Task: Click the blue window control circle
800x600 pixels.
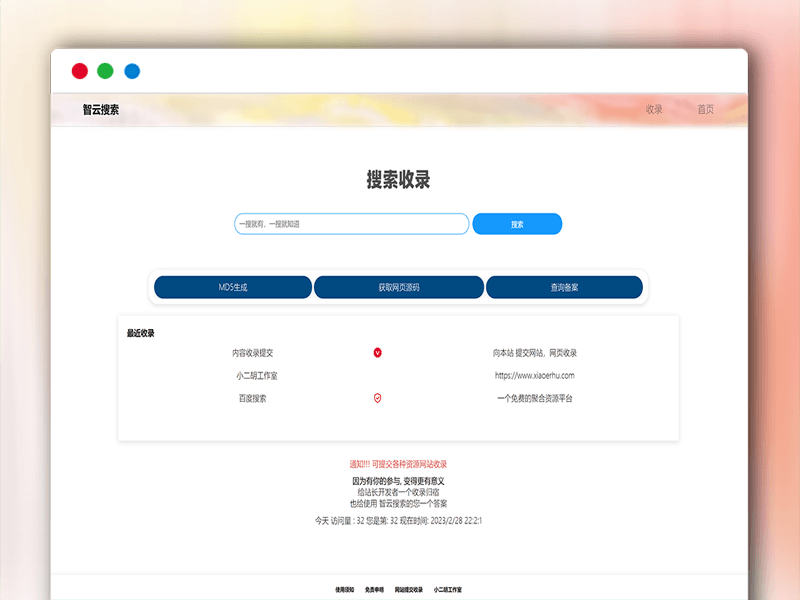Action: click(131, 71)
